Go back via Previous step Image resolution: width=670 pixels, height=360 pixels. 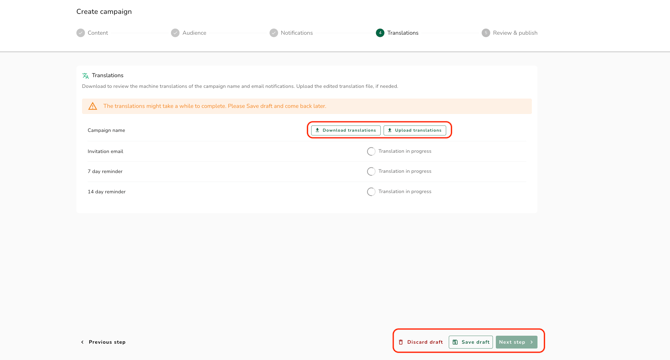(103, 342)
